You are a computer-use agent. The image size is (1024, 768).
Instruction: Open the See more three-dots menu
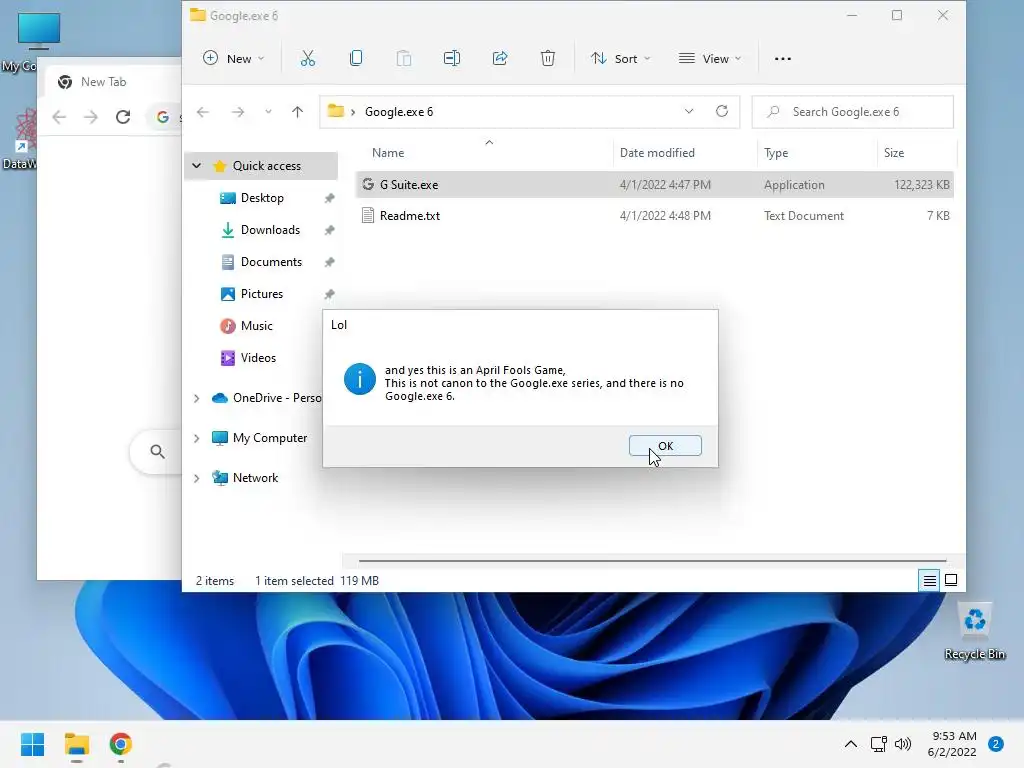click(782, 59)
